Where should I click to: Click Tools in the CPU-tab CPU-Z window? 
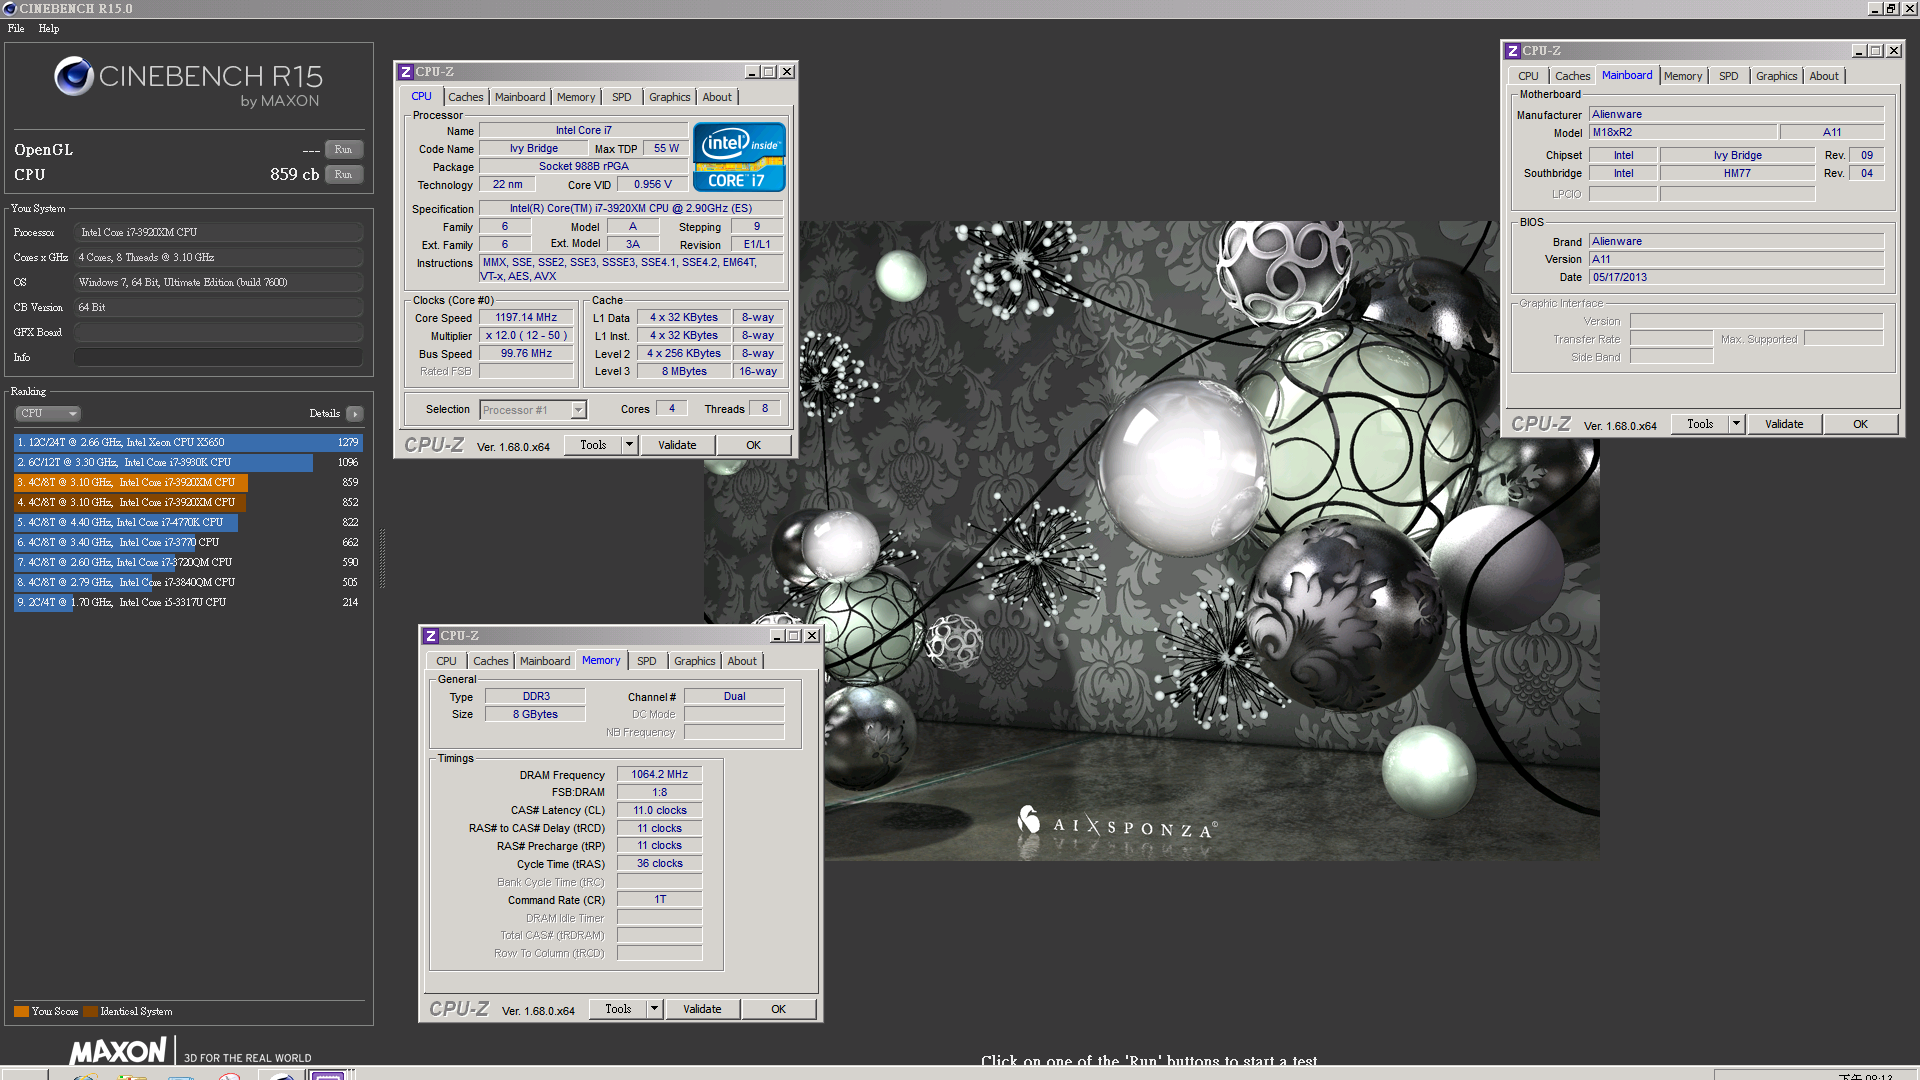(593, 445)
